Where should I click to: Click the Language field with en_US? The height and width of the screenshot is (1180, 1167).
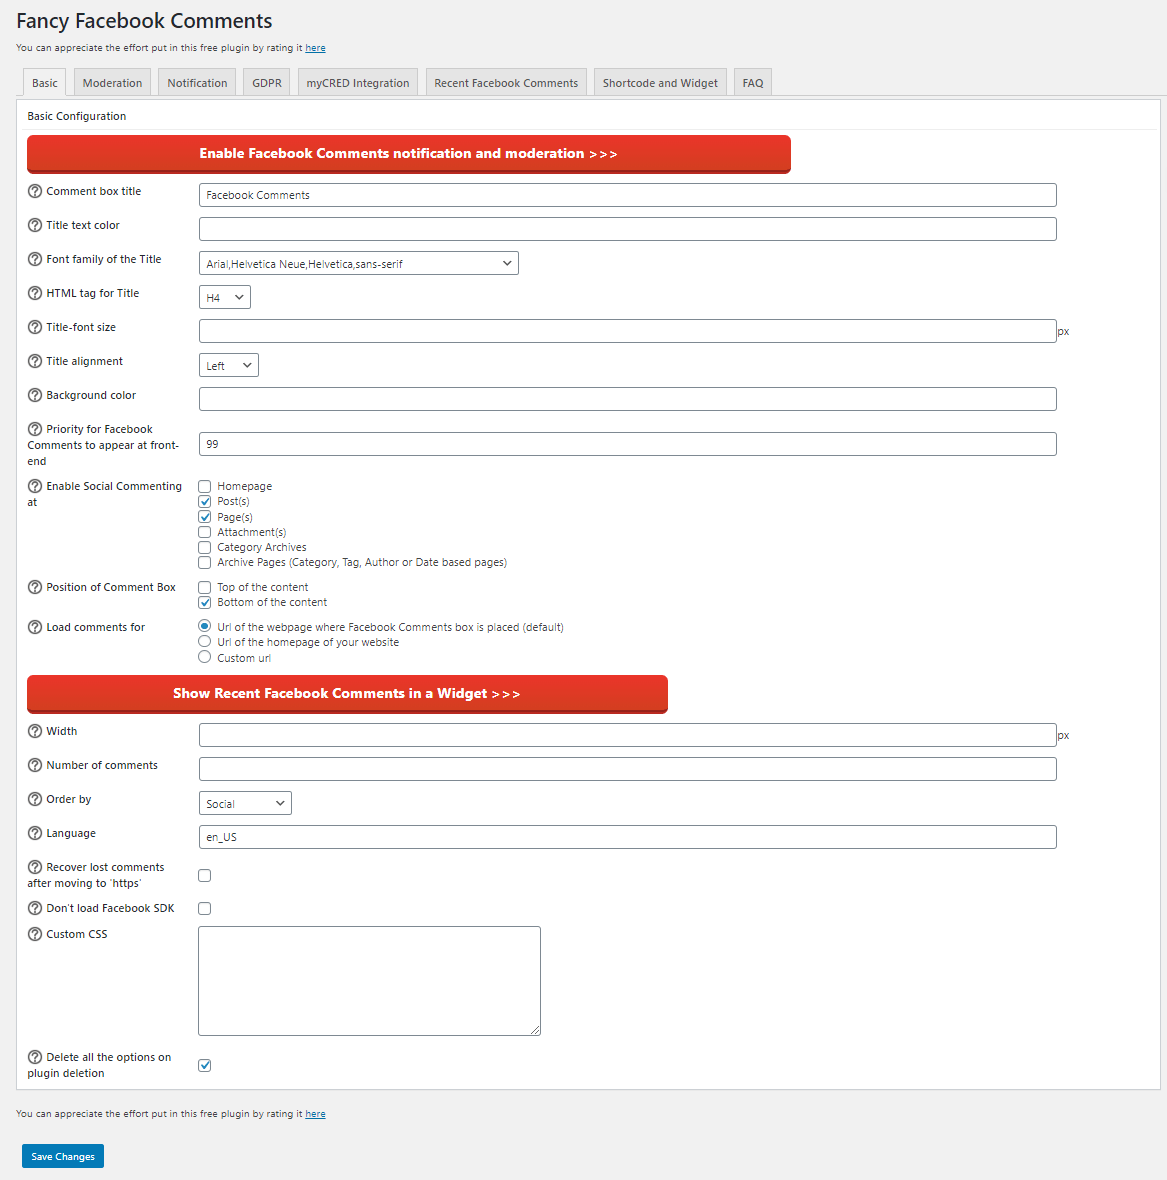(628, 837)
